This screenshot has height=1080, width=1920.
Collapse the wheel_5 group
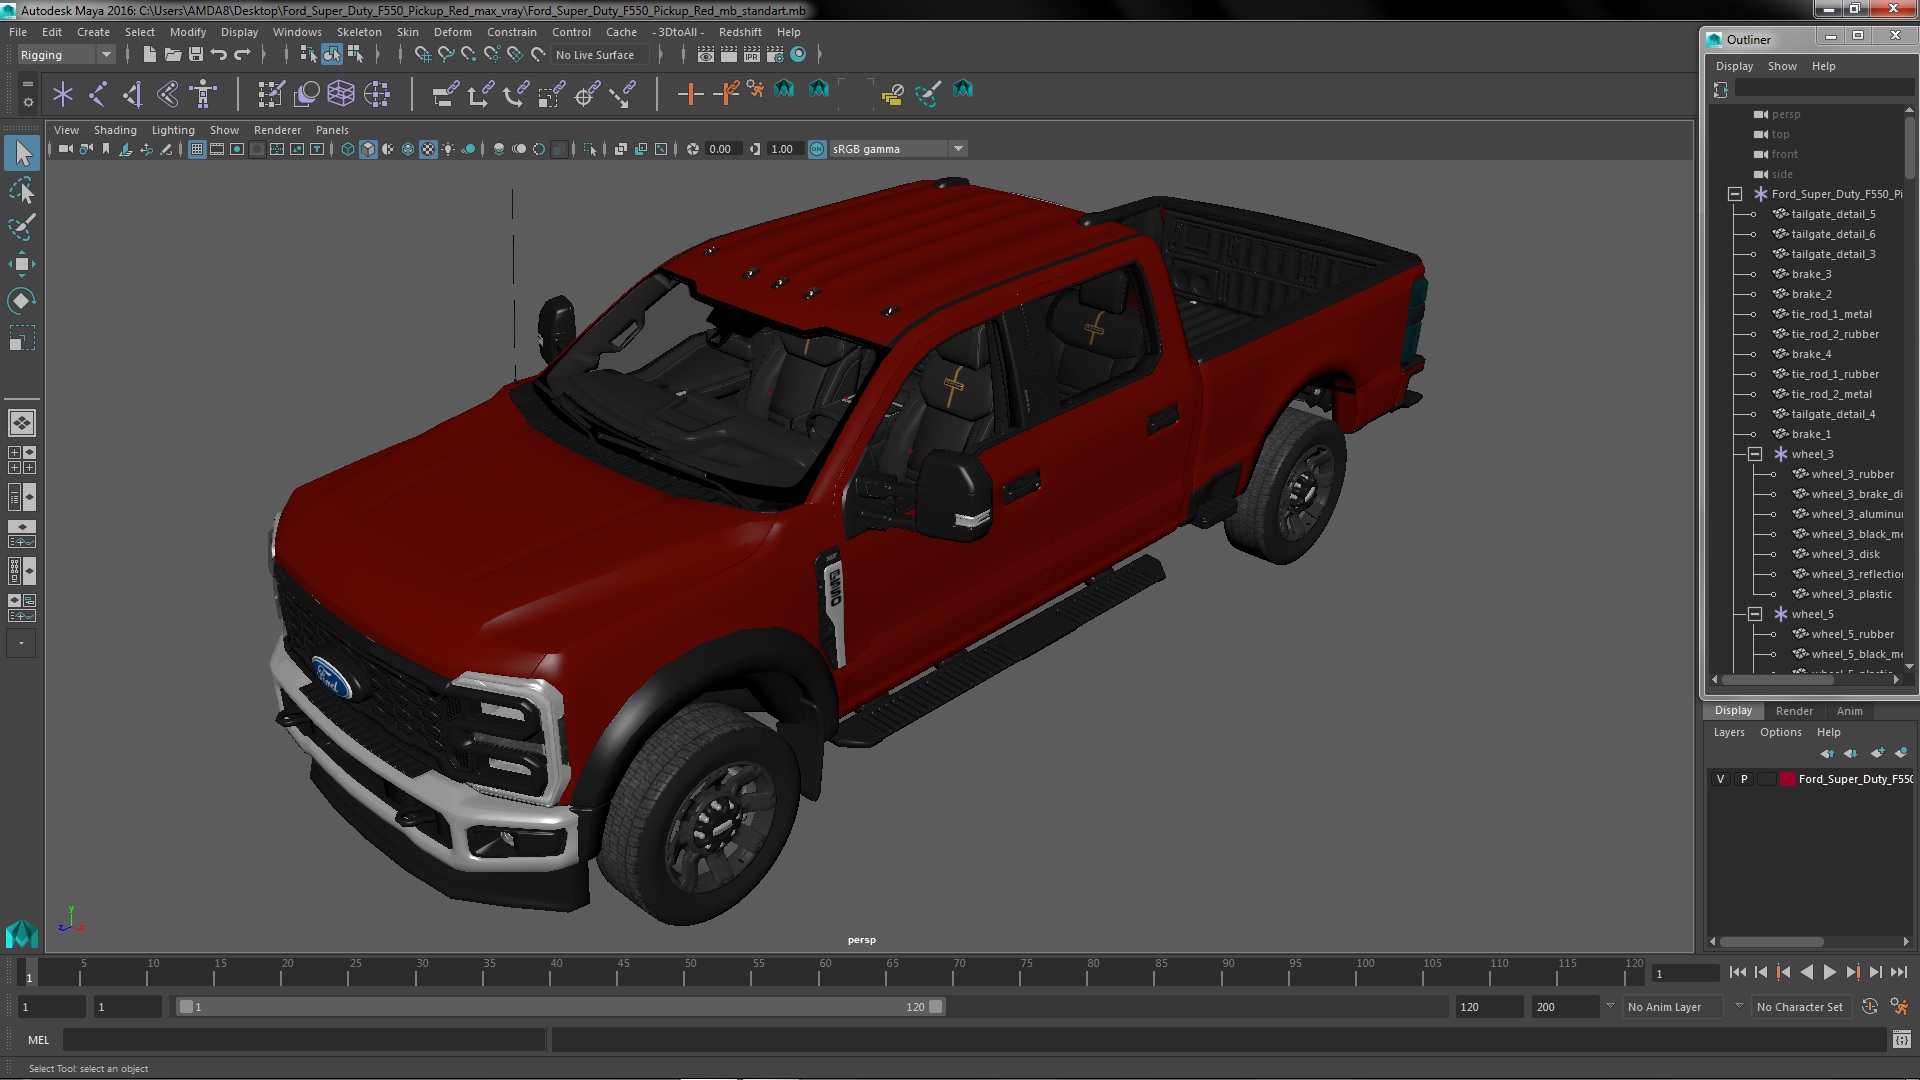pyautogui.click(x=1755, y=614)
